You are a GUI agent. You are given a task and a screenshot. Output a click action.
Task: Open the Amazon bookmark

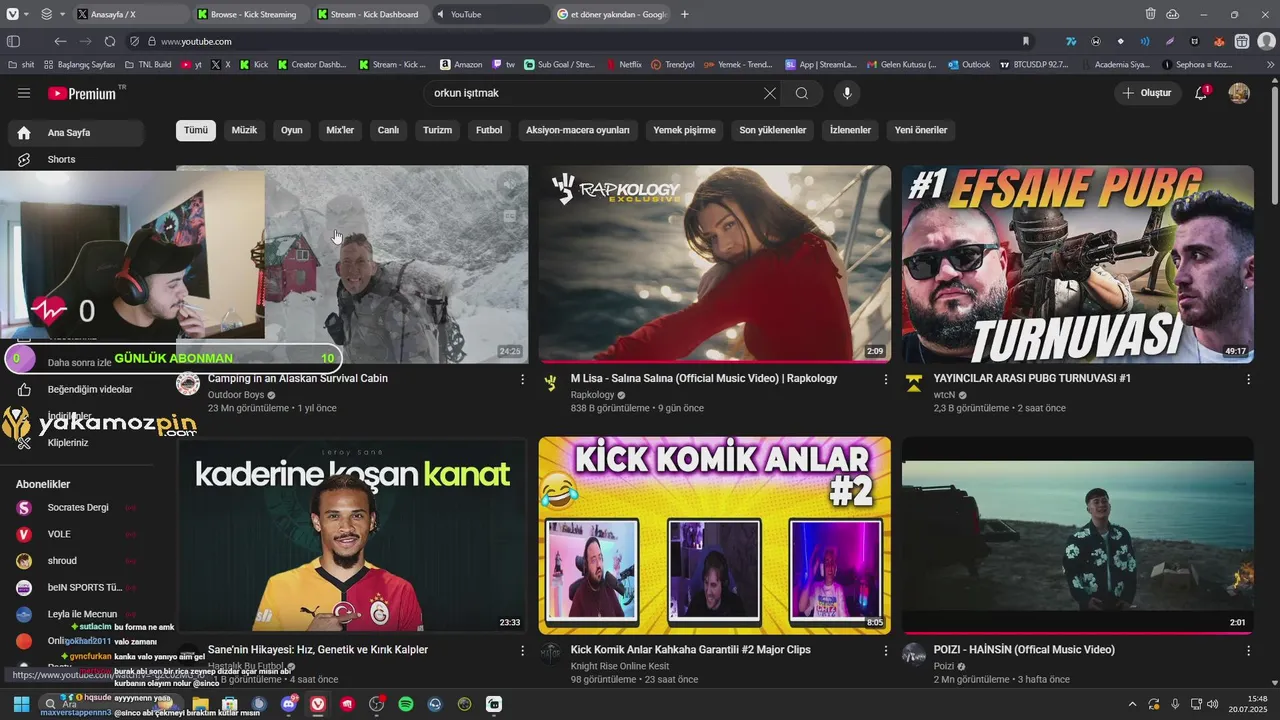click(x=460, y=64)
